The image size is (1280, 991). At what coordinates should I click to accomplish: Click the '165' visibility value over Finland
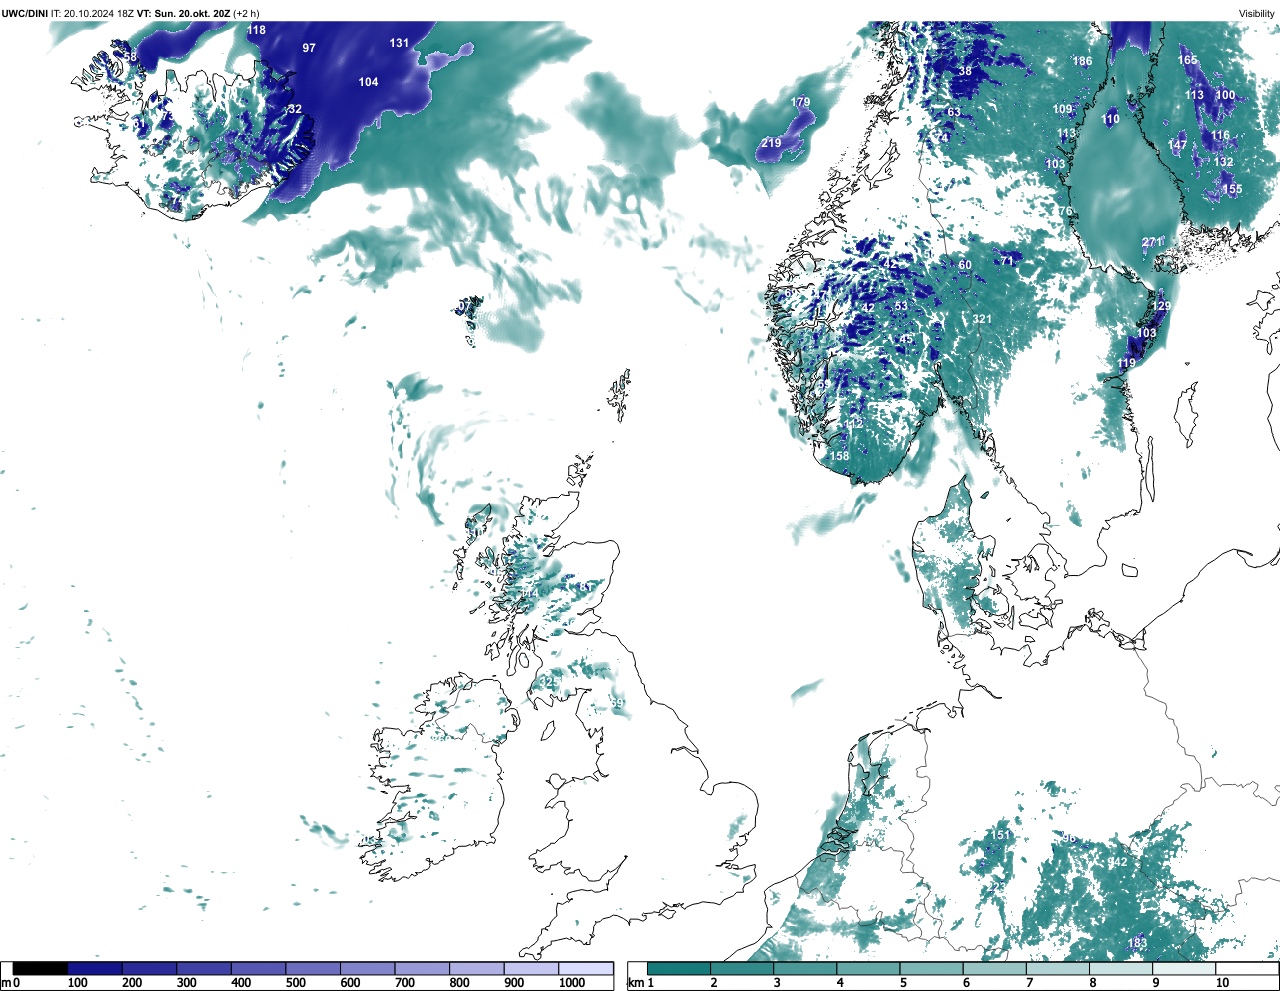tap(1187, 60)
